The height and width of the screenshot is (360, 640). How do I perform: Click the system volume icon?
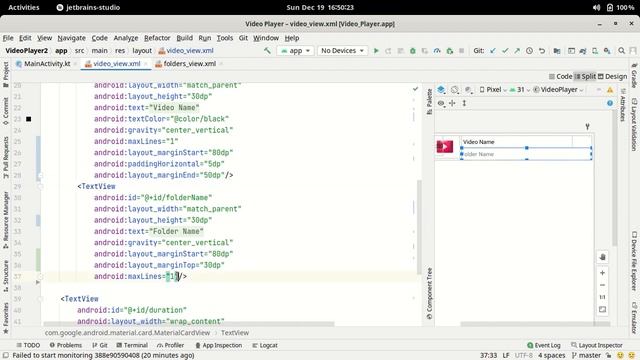coord(596,7)
